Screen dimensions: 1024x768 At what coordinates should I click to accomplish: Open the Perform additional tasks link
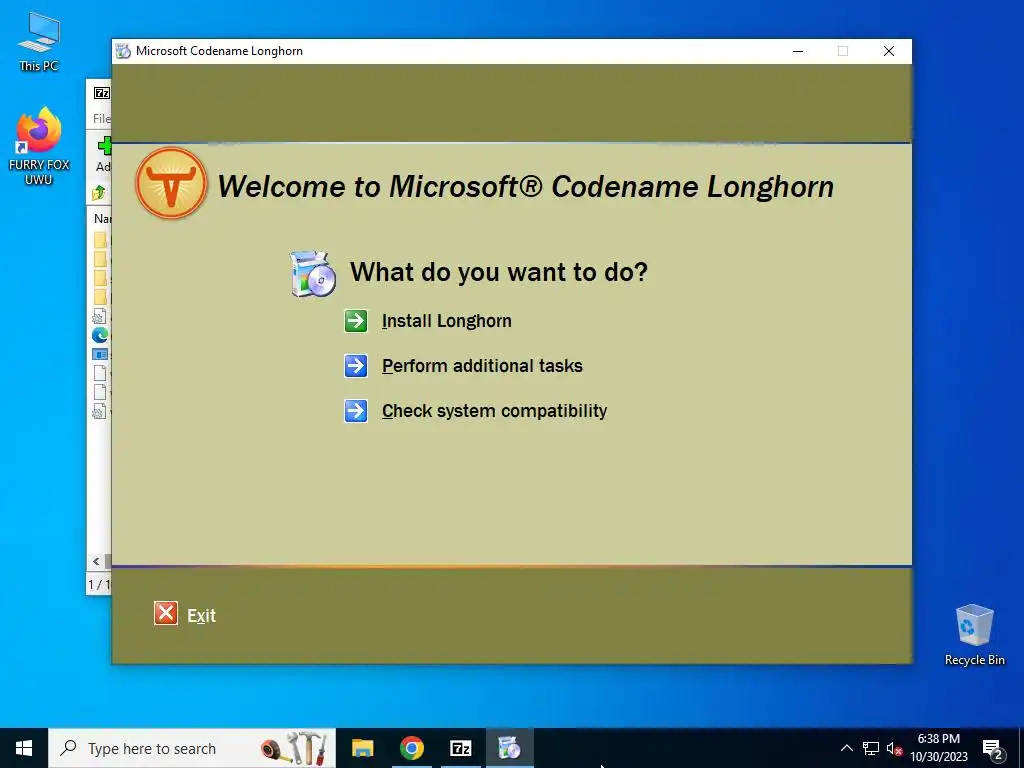click(482, 366)
